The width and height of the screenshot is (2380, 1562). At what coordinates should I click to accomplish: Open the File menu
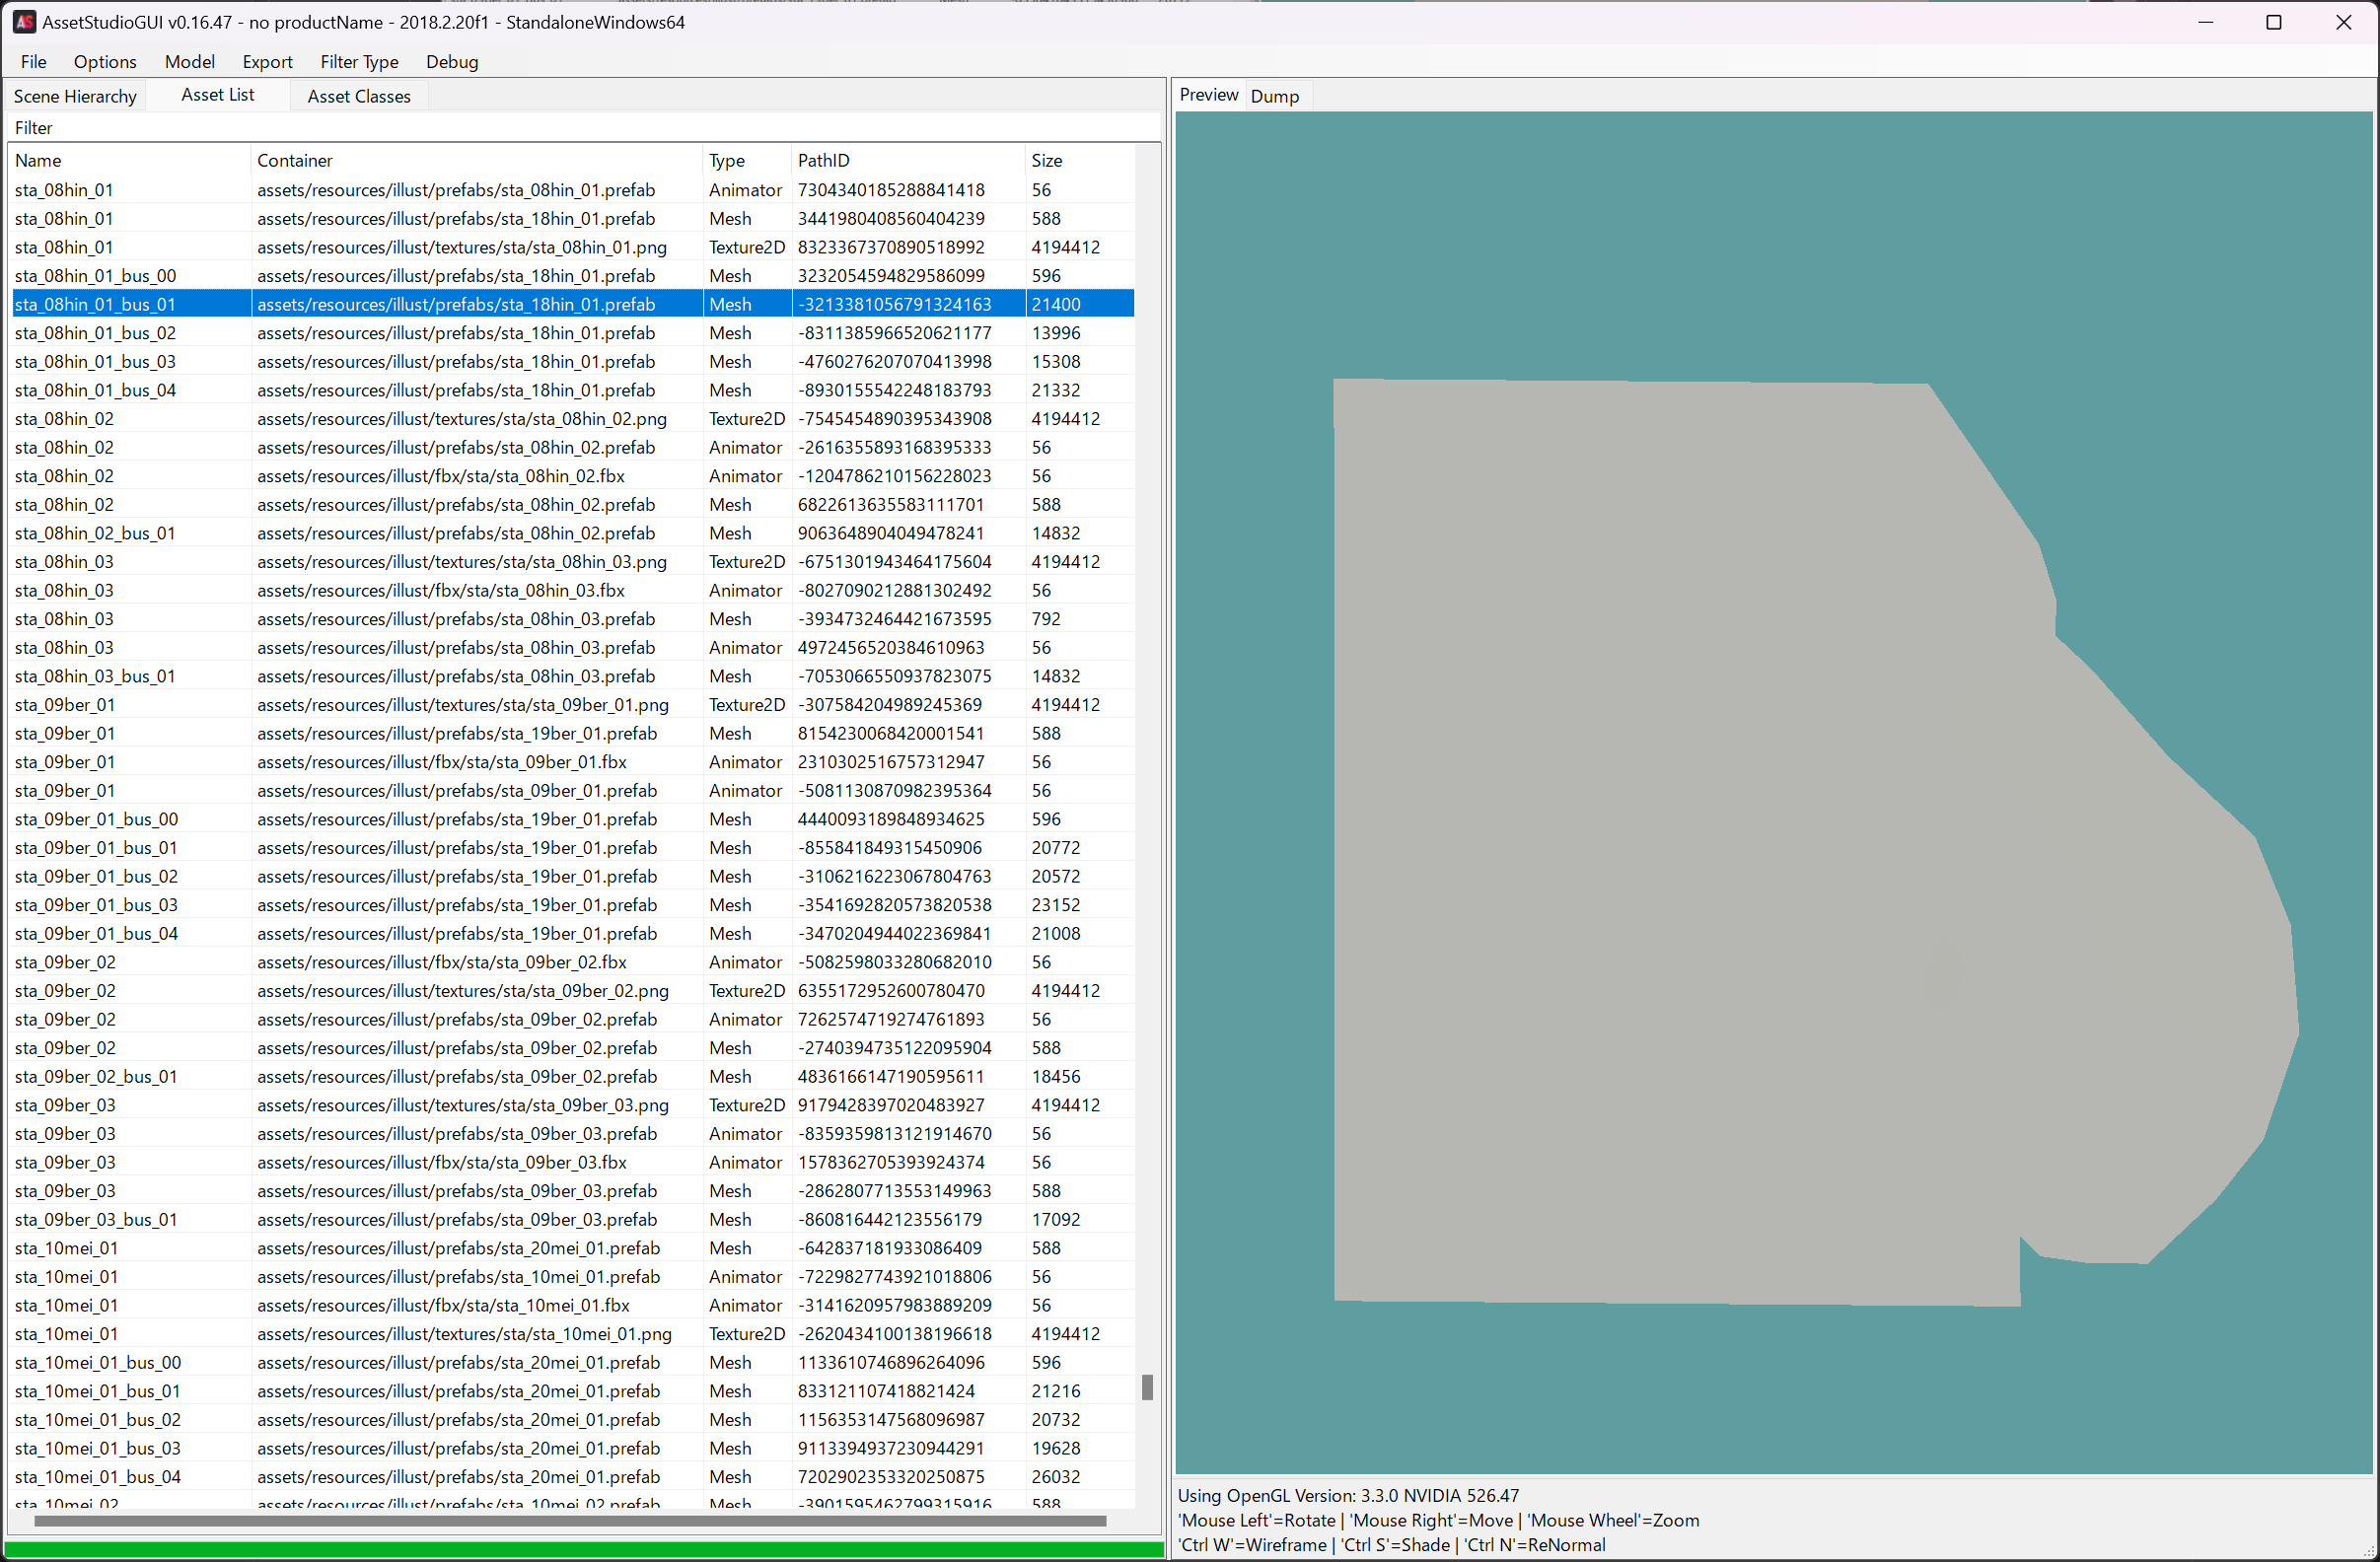[33, 62]
